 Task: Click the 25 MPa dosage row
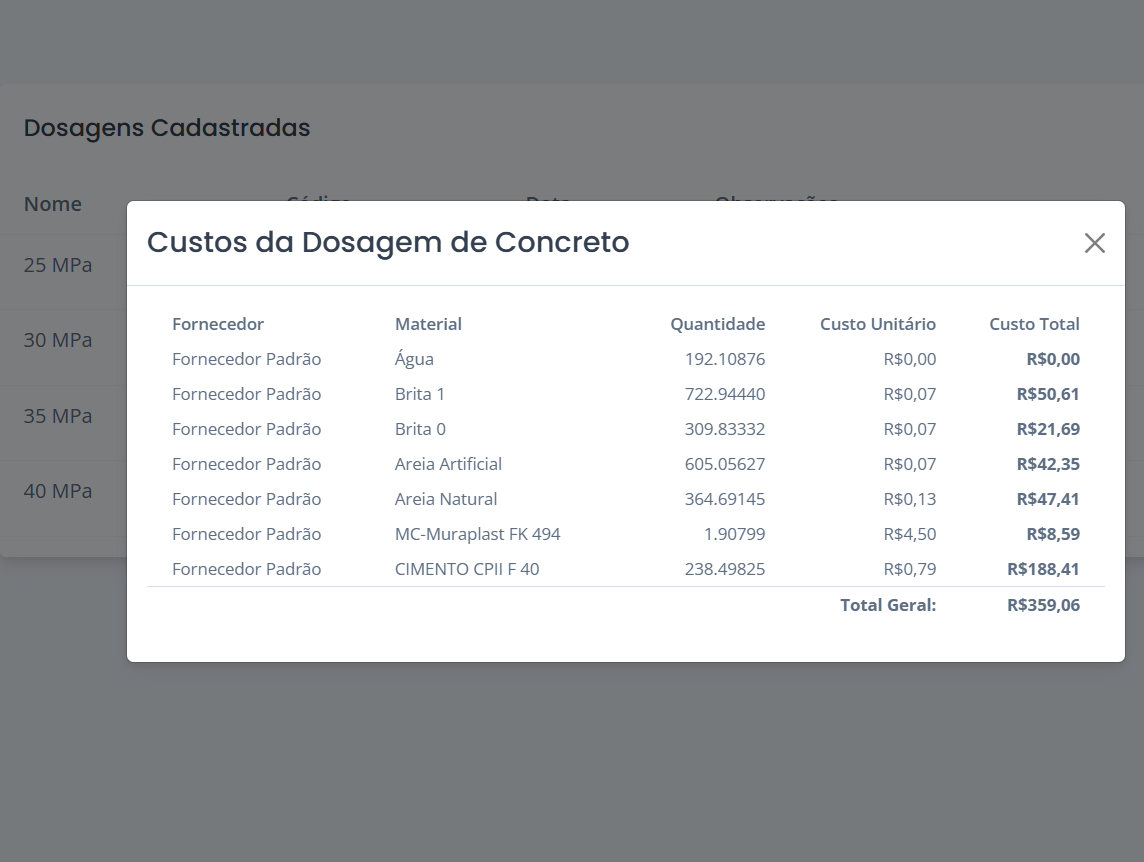[58, 266]
